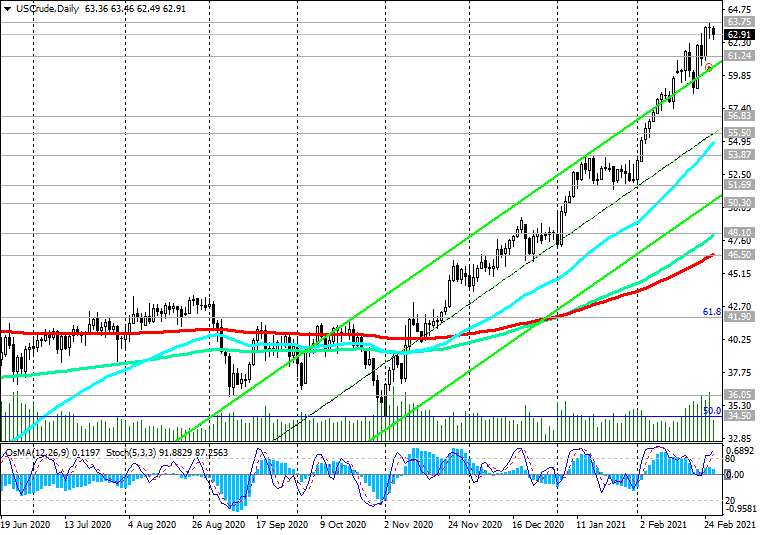Click the 63.75 price level label
The height and width of the screenshot is (535, 762).
pyautogui.click(x=739, y=22)
